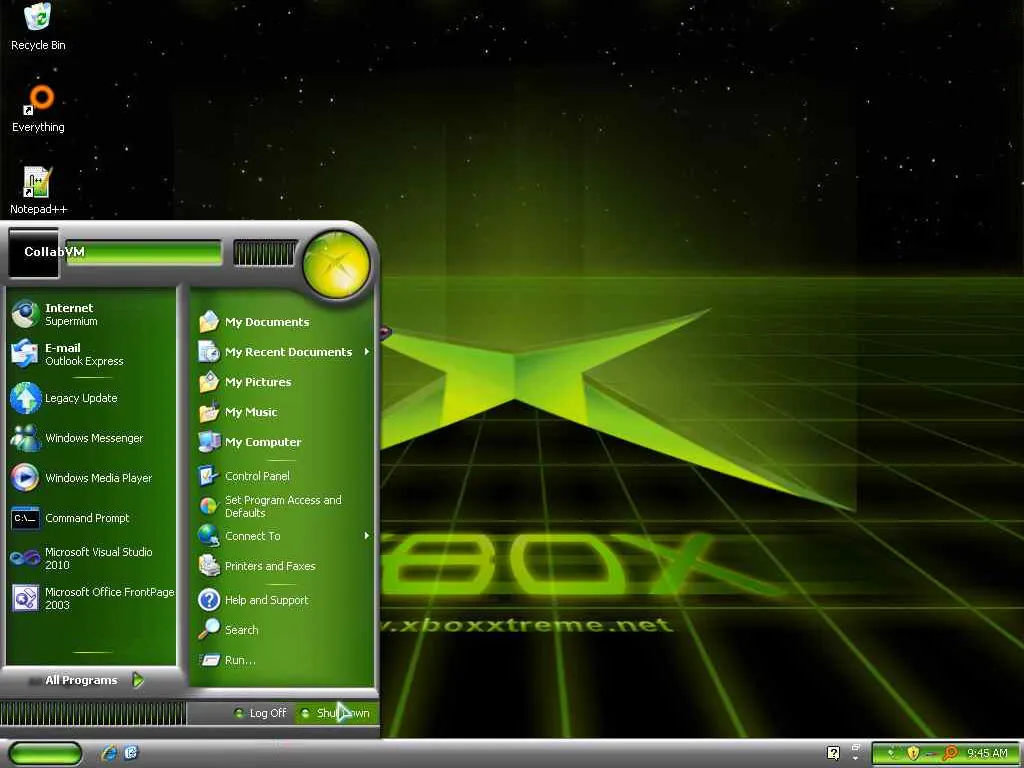The height and width of the screenshot is (768, 1024).
Task: Select the Everything desktop shortcut
Action: tap(38, 109)
